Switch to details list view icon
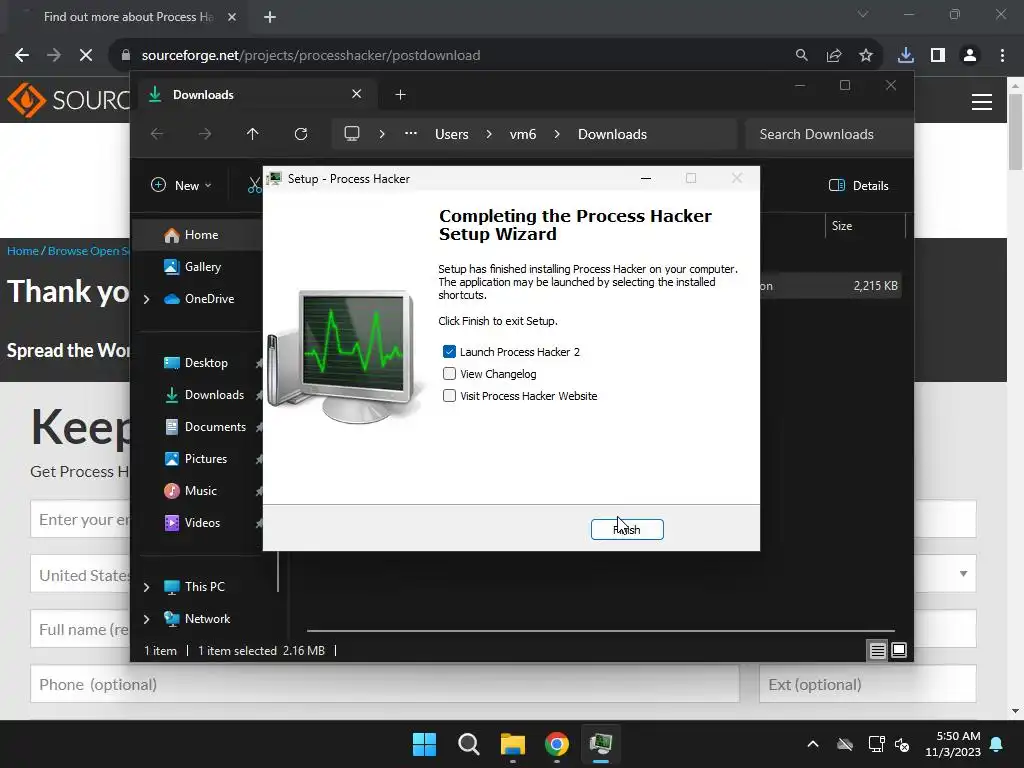This screenshot has height=768, width=1024. (878, 650)
